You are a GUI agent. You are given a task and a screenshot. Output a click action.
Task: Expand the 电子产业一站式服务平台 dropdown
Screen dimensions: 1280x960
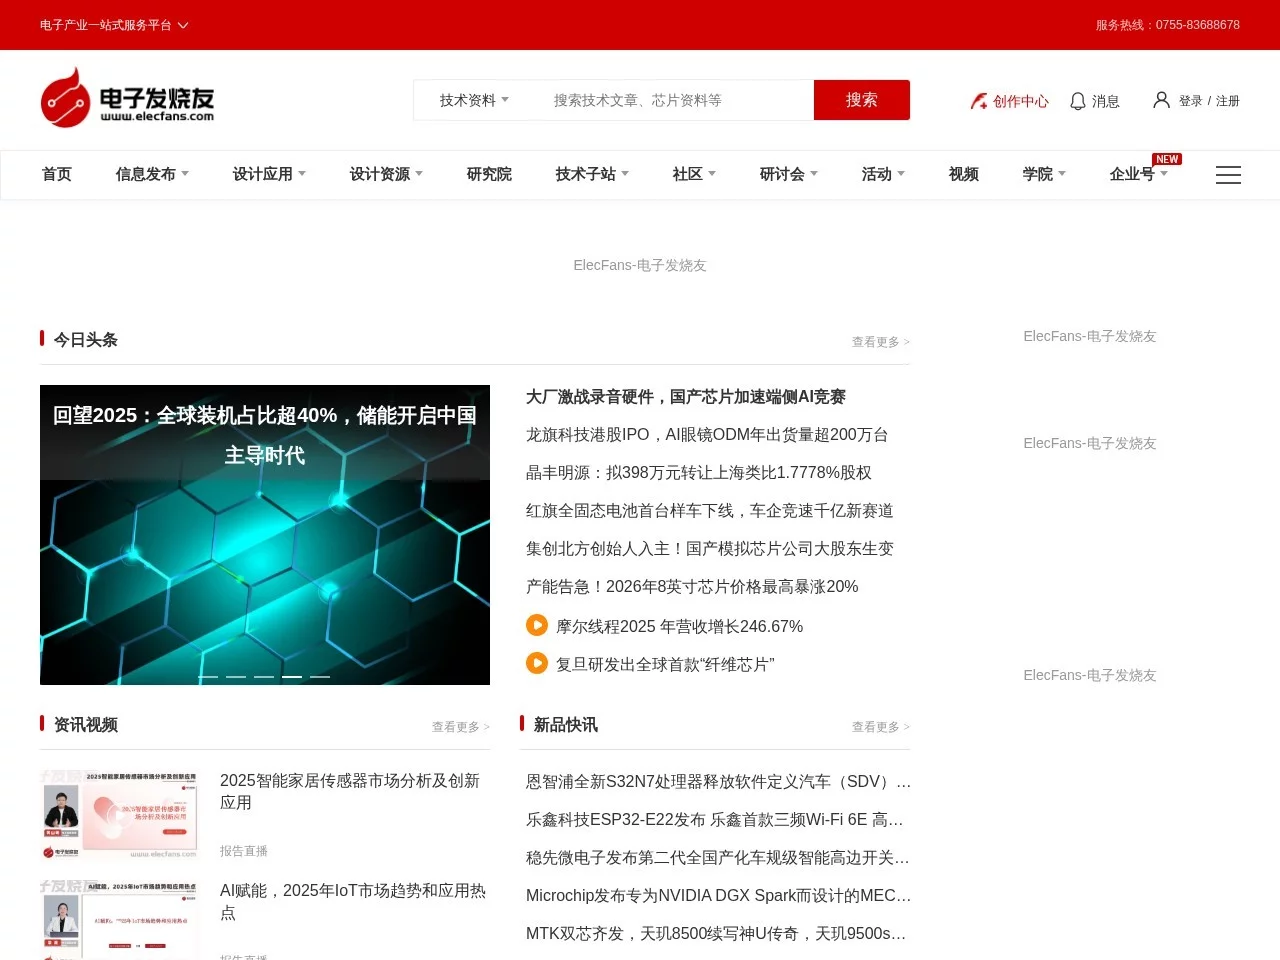[x=114, y=25]
